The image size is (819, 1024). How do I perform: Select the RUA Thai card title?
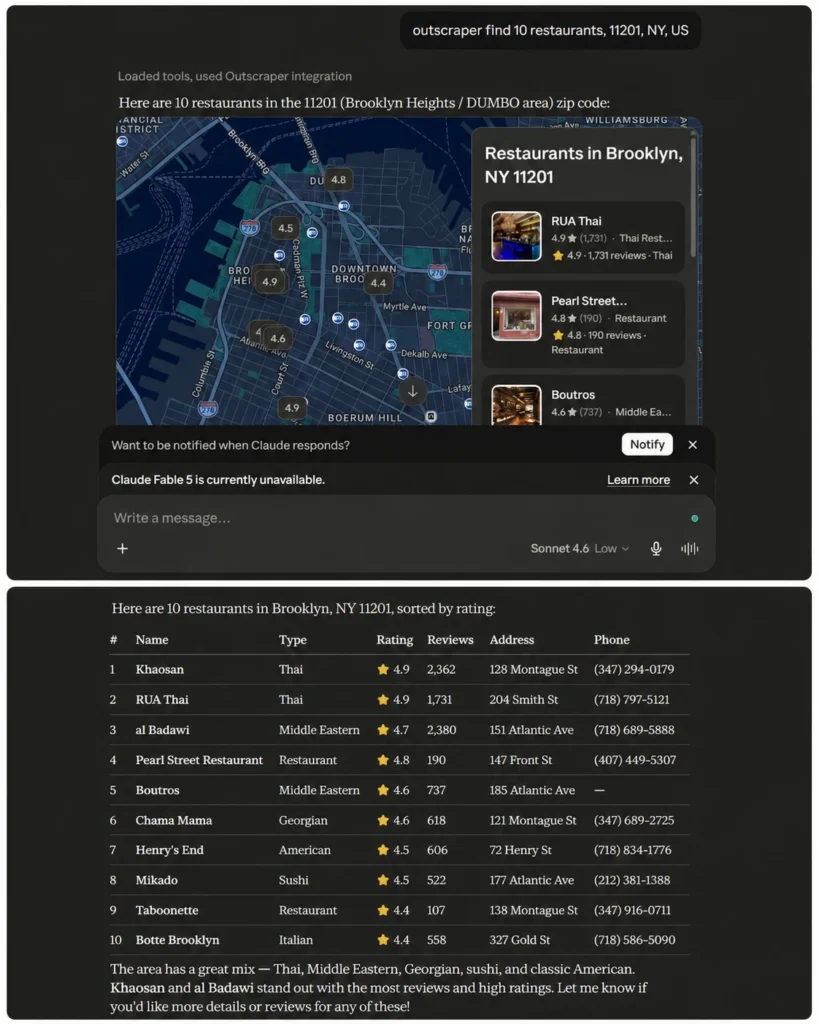tap(576, 221)
